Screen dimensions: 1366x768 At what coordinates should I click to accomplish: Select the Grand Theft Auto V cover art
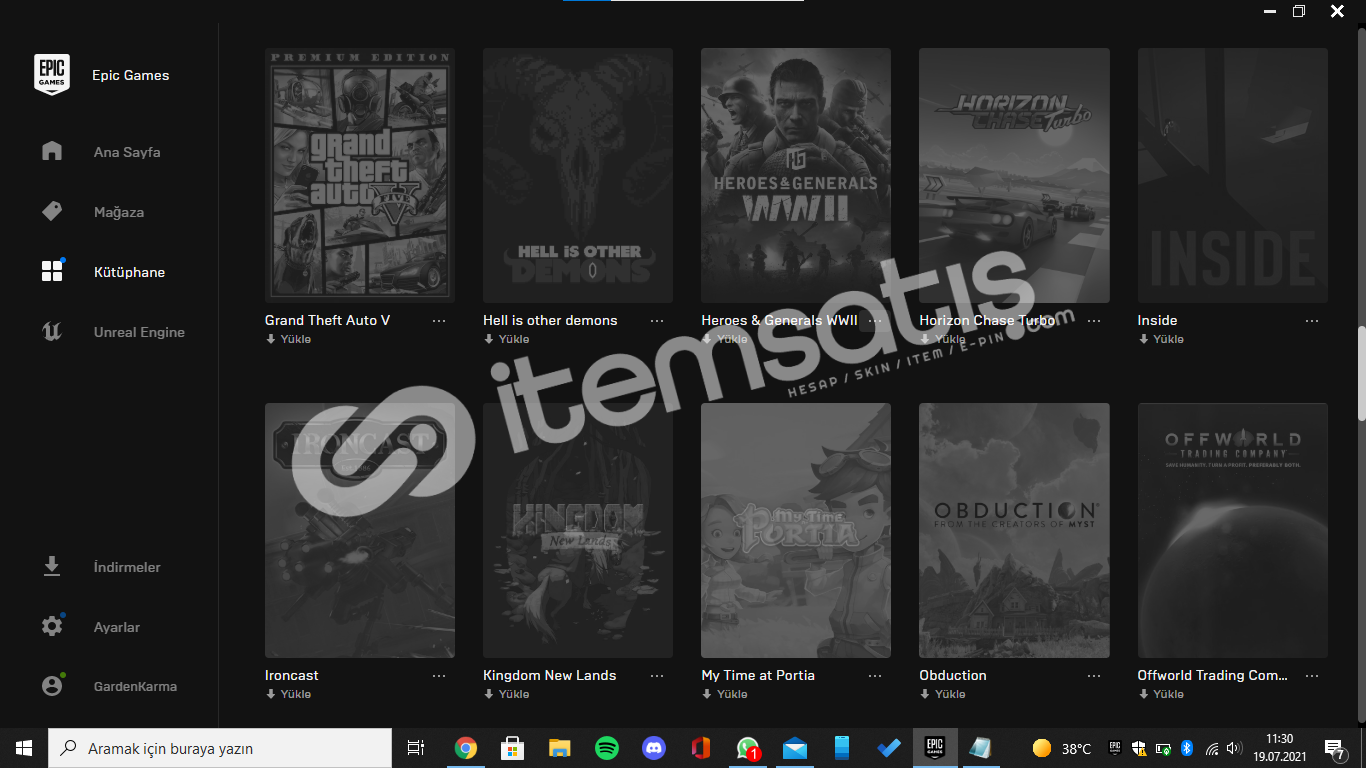point(360,175)
